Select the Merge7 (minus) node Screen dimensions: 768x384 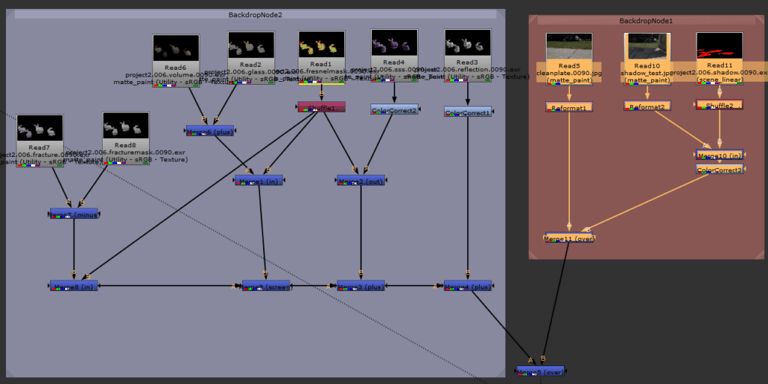pos(74,214)
